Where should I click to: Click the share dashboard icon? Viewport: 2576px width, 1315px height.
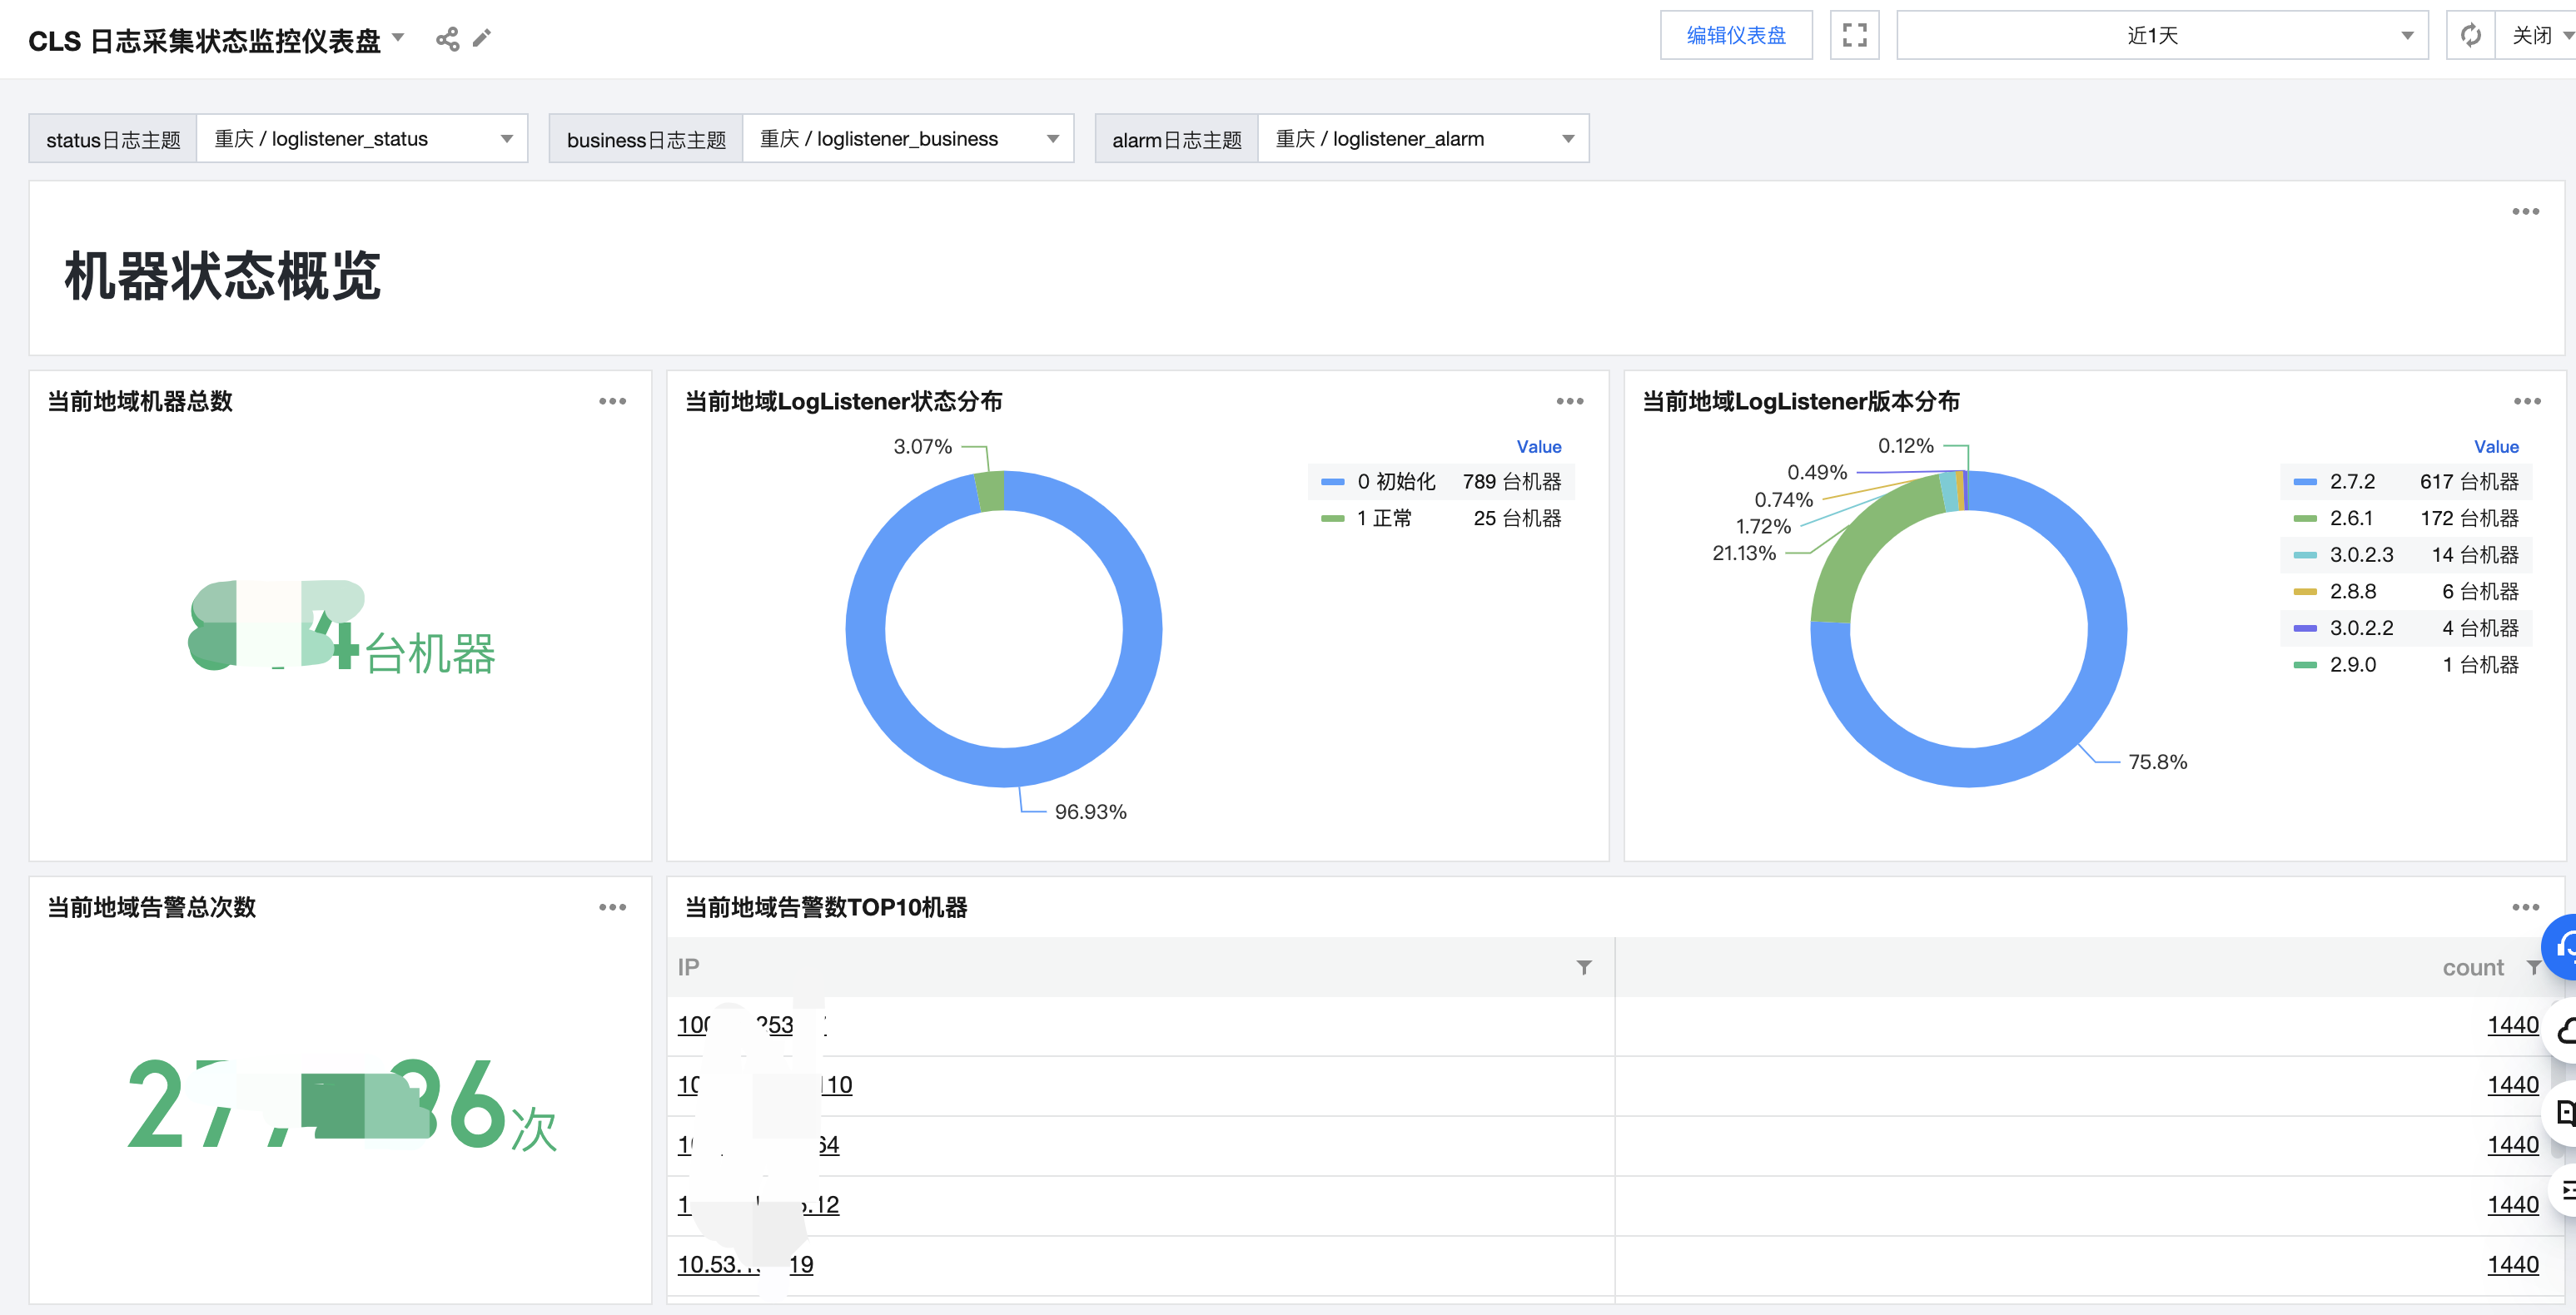(447, 39)
